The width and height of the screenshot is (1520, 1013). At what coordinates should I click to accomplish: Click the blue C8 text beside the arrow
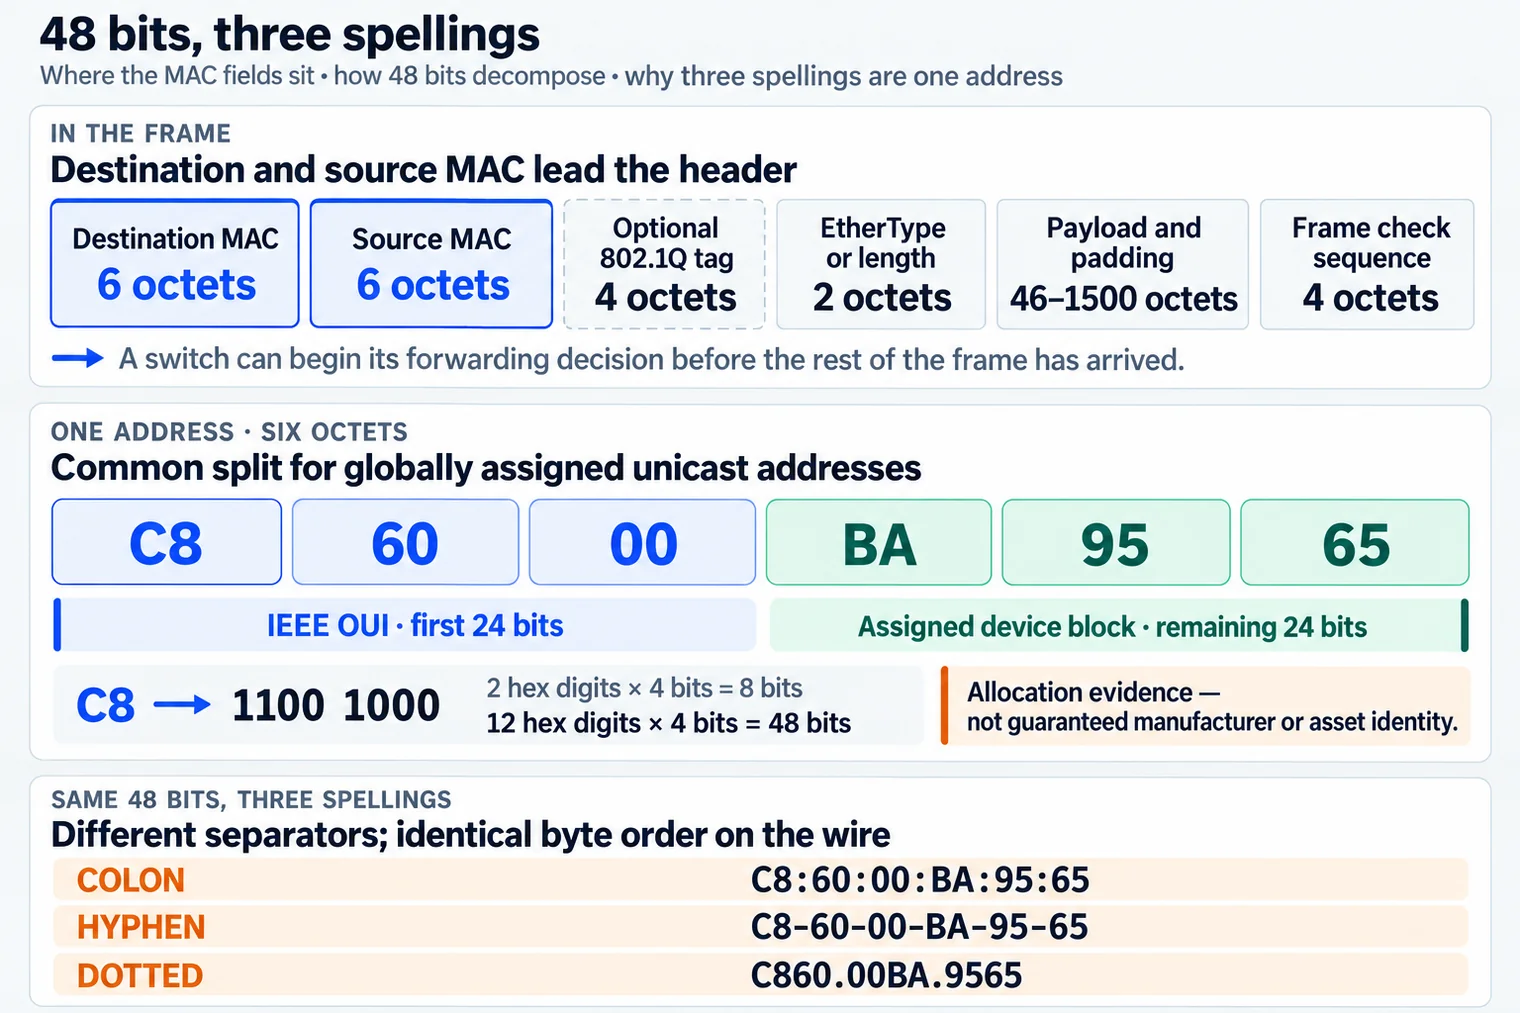(x=106, y=706)
